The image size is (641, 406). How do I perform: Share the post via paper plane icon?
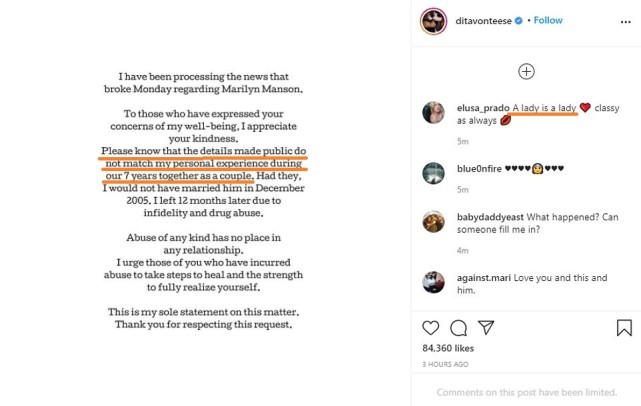[x=486, y=328]
